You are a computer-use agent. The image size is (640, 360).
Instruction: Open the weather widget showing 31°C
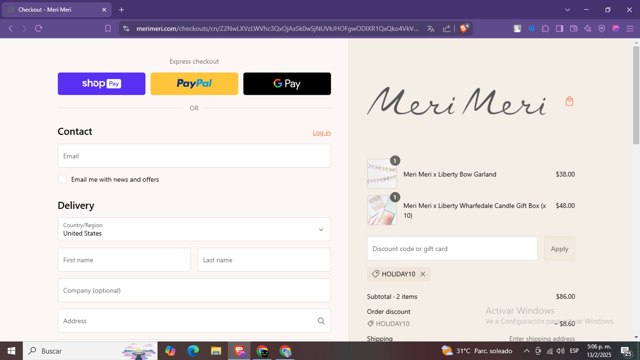click(x=476, y=351)
